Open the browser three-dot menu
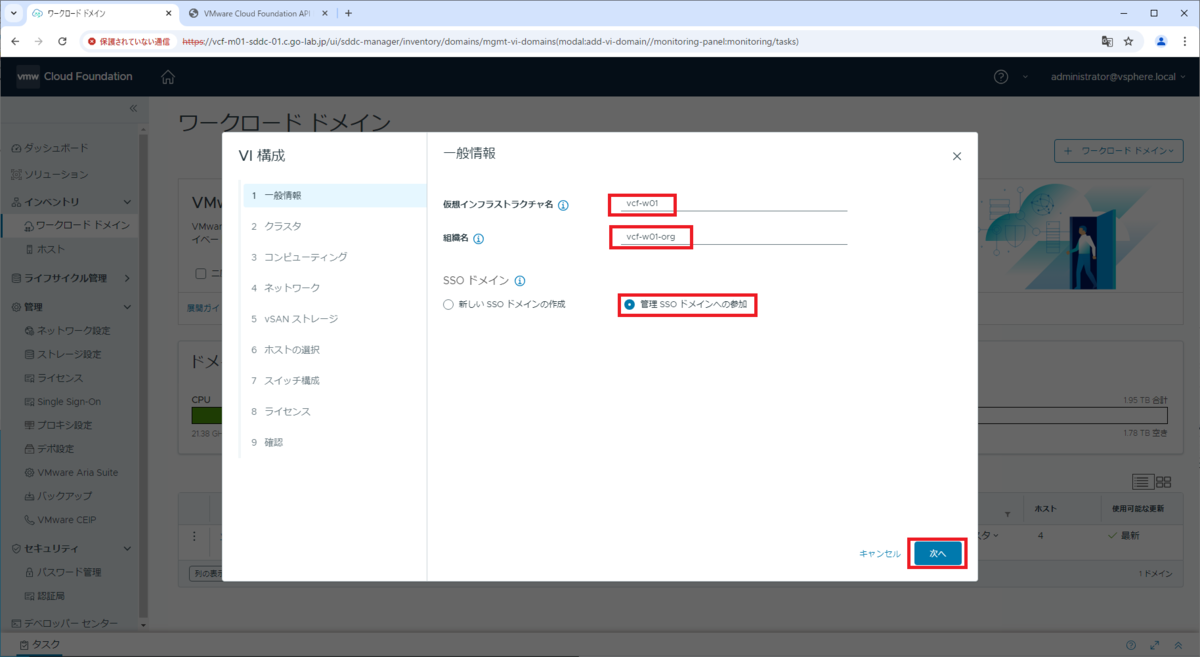 (x=1185, y=42)
